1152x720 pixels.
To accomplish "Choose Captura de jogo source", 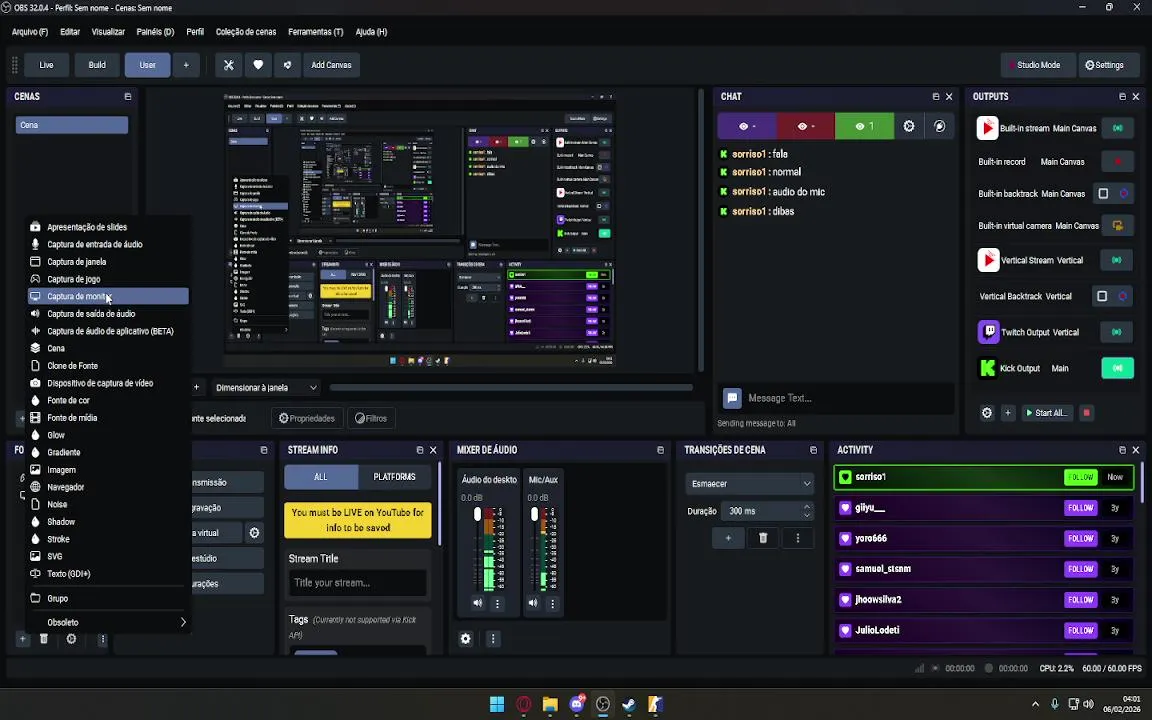I will point(108,279).
